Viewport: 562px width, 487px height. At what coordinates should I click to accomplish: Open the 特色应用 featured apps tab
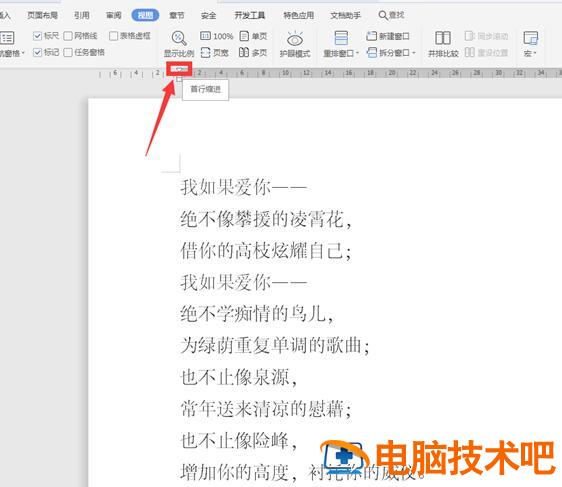pos(299,15)
